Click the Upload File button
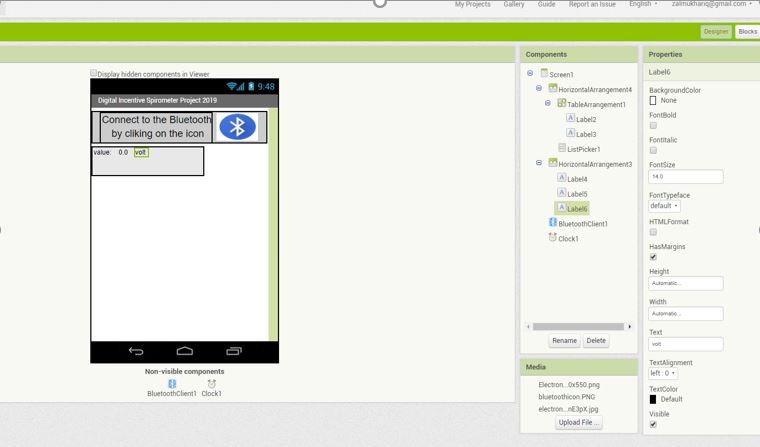Viewport: 760px width, 447px height. pyautogui.click(x=578, y=422)
